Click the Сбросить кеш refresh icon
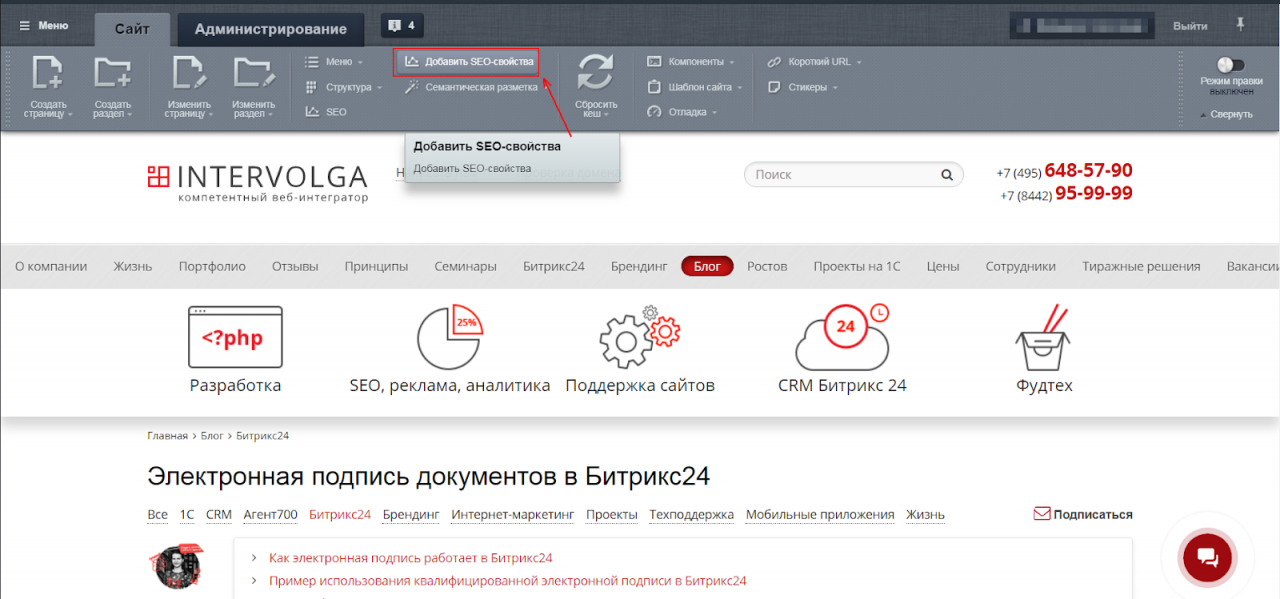The image size is (1280, 599). [596, 73]
